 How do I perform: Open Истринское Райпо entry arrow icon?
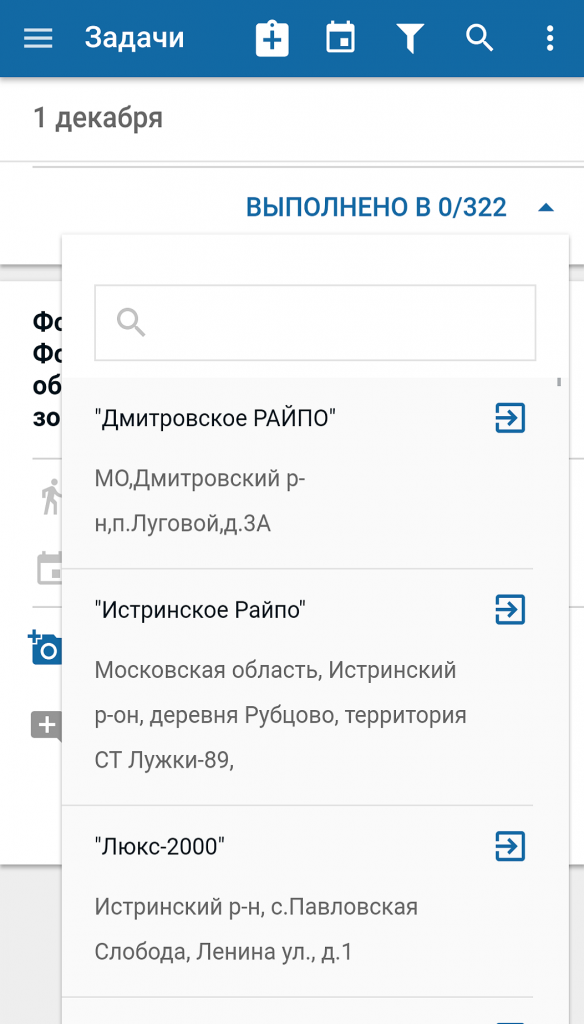[510, 609]
